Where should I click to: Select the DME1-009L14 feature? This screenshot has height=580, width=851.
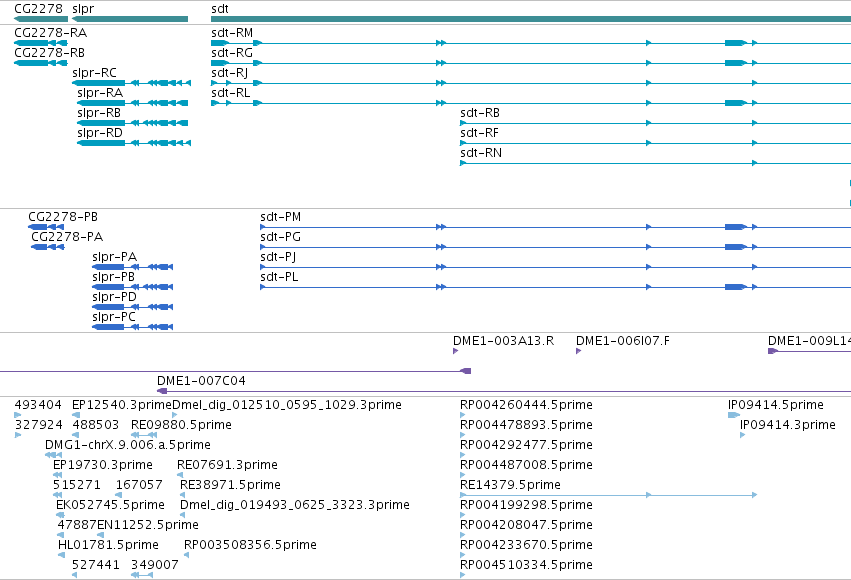(x=809, y=351)
